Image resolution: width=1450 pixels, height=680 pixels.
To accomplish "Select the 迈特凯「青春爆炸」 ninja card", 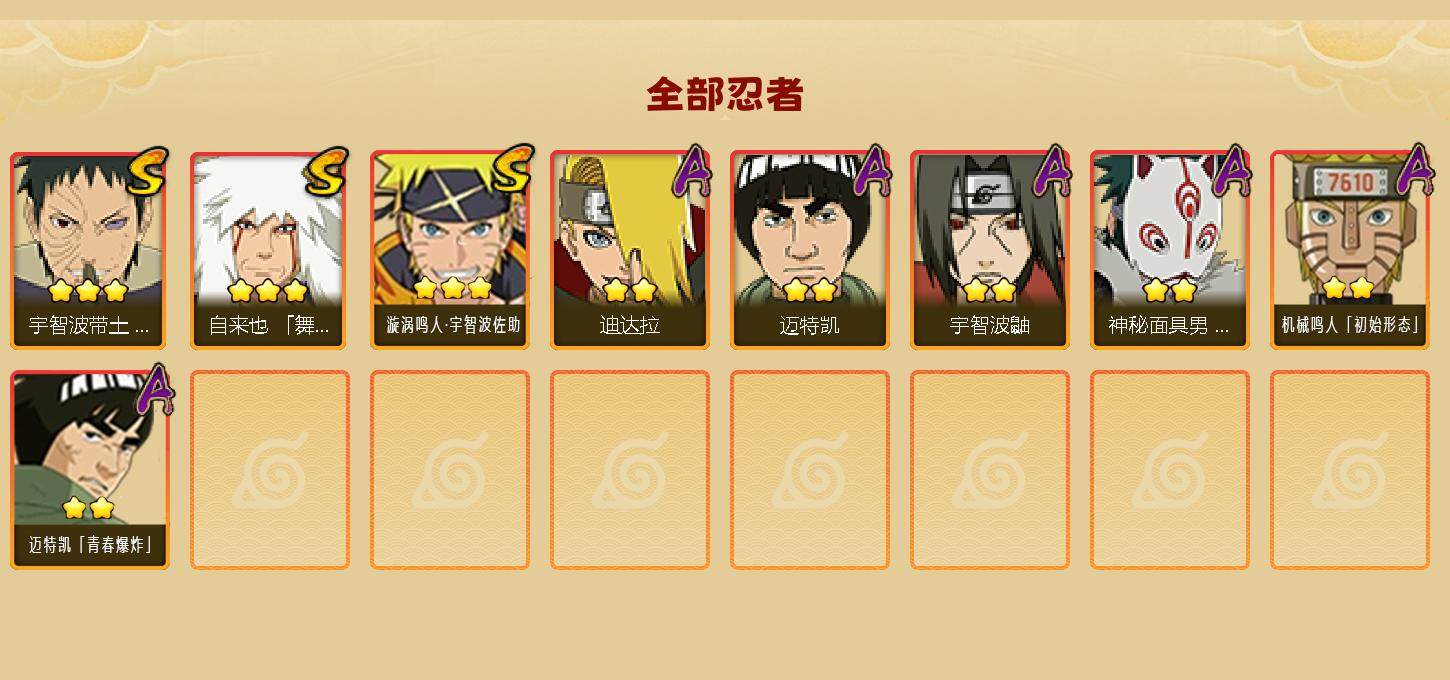I will click(x=90, y=470).
